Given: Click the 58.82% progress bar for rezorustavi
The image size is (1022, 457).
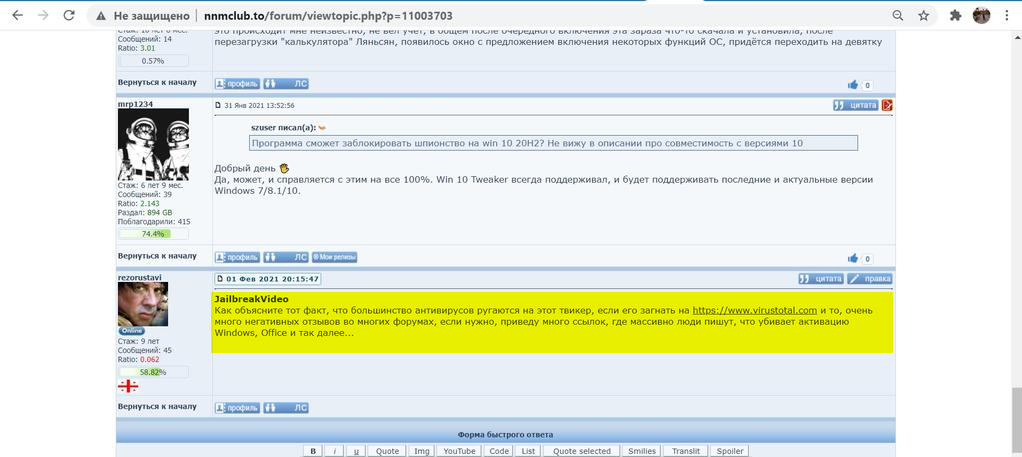Looking at the screenshot, I should [153, 372].
